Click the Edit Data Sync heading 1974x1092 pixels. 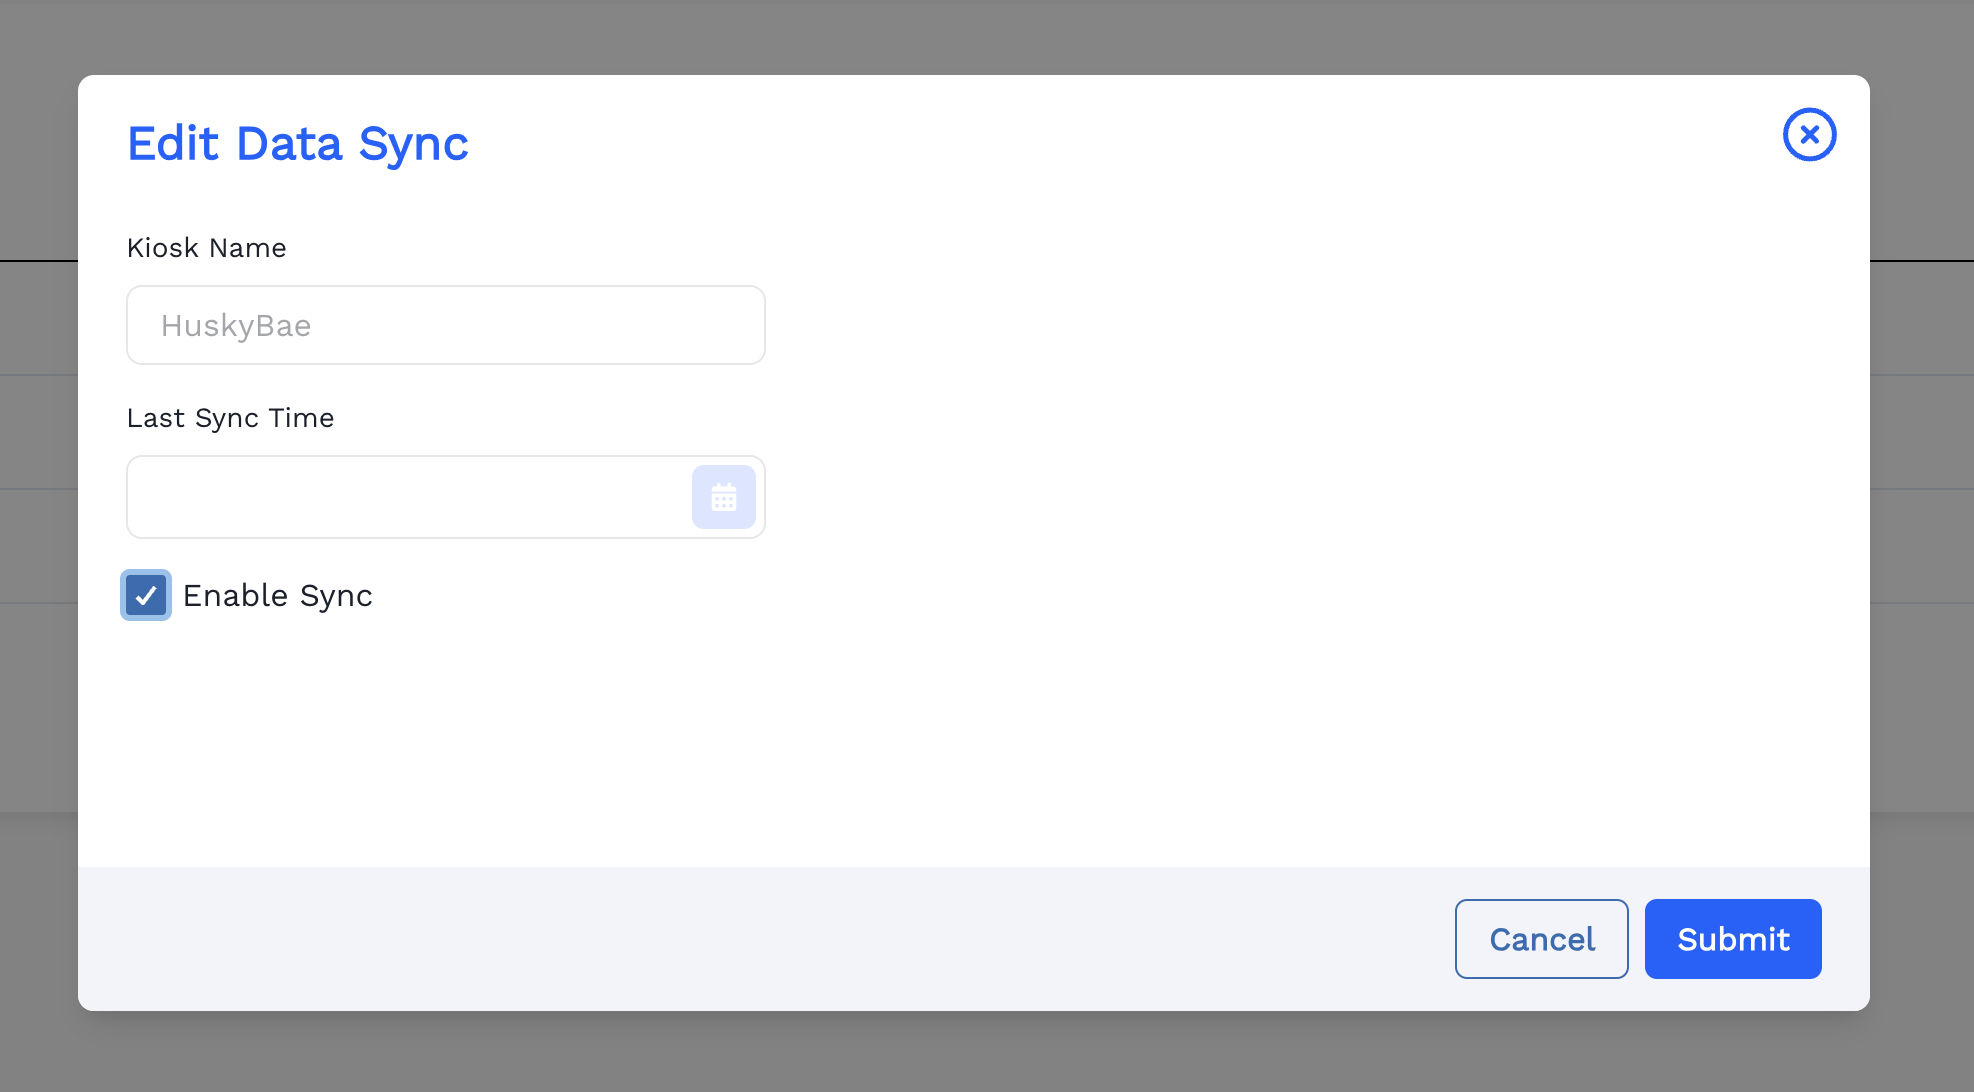pos(297,144)
